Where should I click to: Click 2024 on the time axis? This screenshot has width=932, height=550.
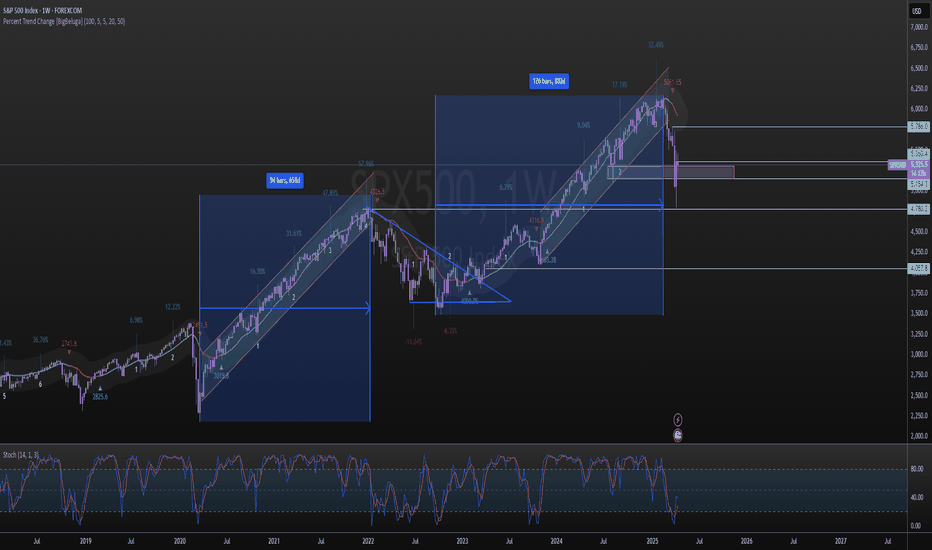(x=557, y=541)
